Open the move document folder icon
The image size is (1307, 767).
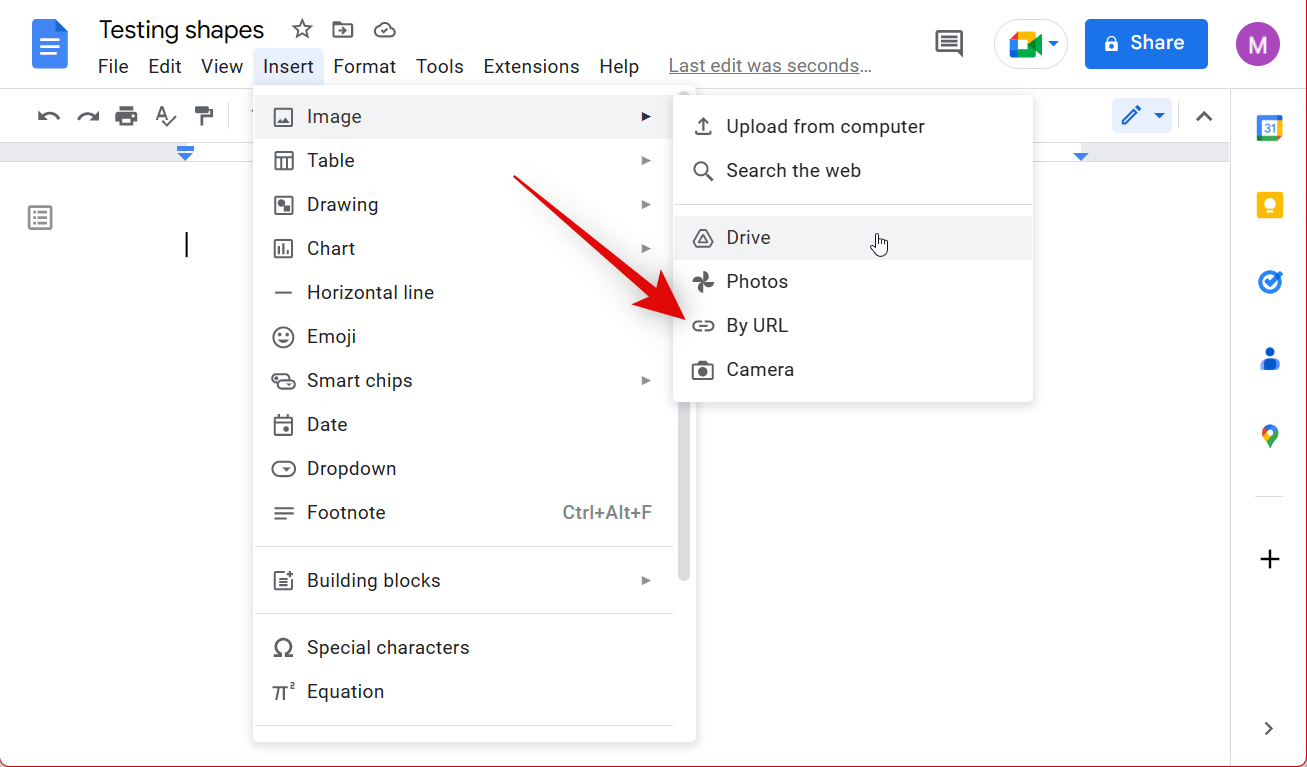(x=343, y=29)
